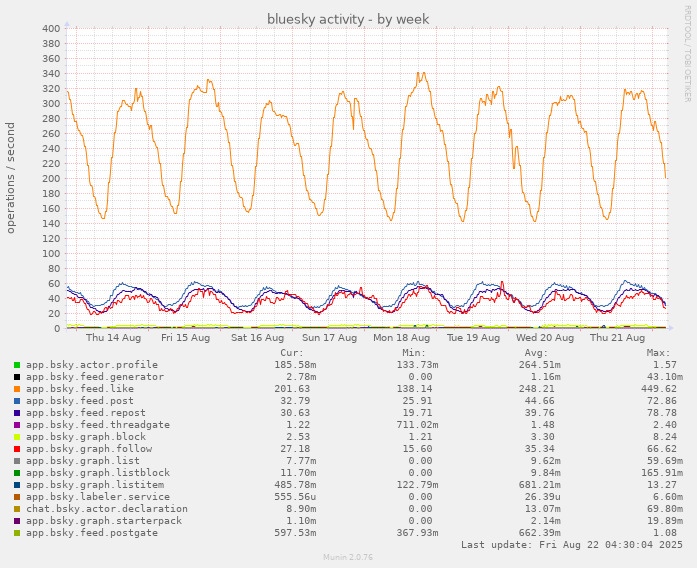Click the feed.like average value 248.21
The width and height of the screenshot is (697, 568).
tap(536, 389)
